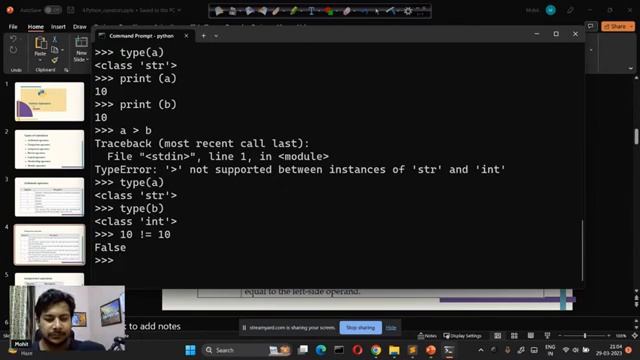Select the text T tool in annotation toolbar
The width and height of the screenshot is (640, 360).
click(311, 11)
